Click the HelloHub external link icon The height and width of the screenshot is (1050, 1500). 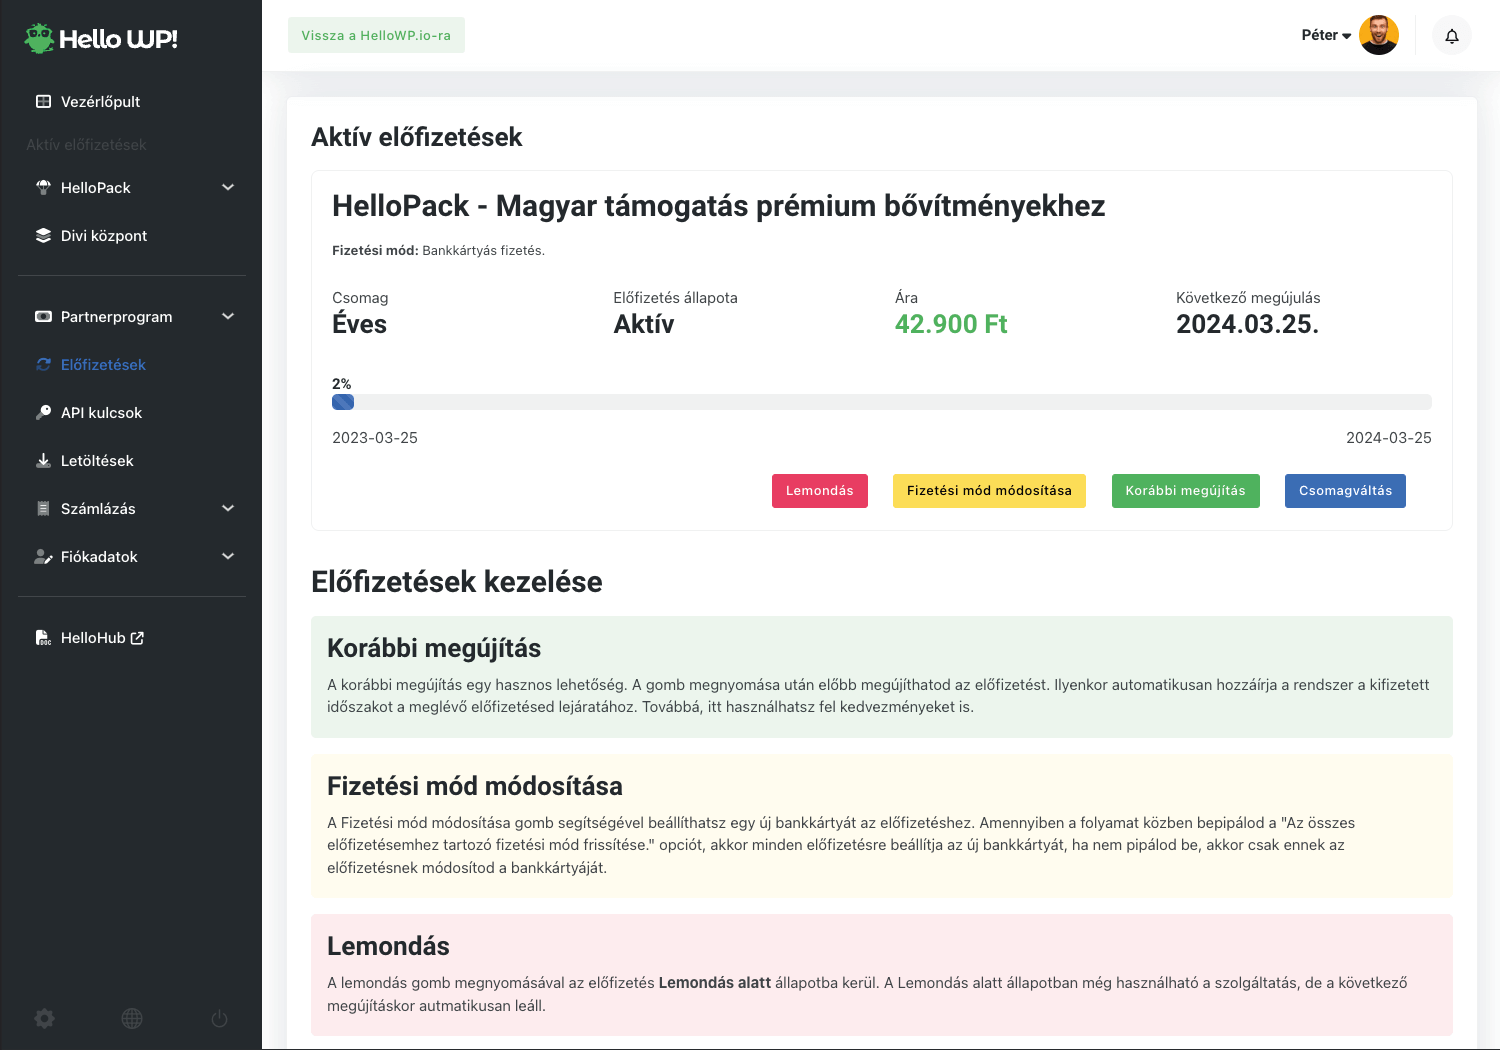[x=137, y=637]
